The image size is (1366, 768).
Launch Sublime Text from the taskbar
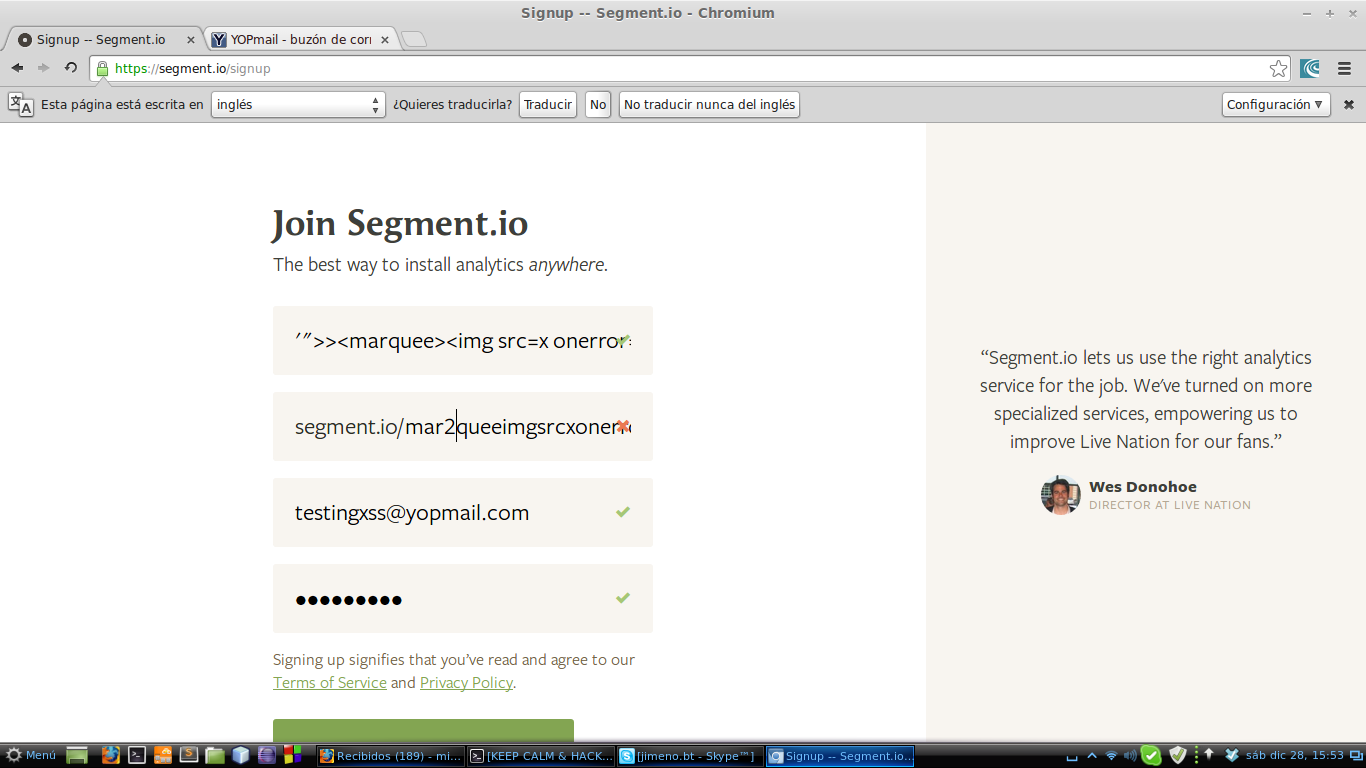click(188, 755)
